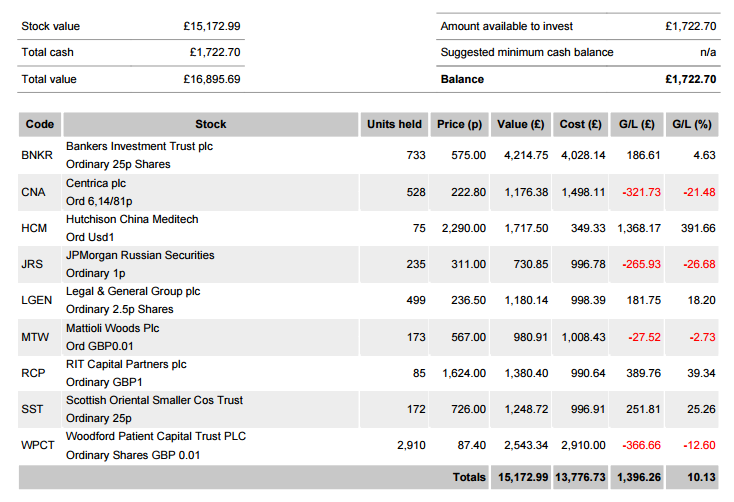Click Hutchison China Meditech stock name
Image resolution: width=734 pixels, height=502 pixels.
[132, 219]
